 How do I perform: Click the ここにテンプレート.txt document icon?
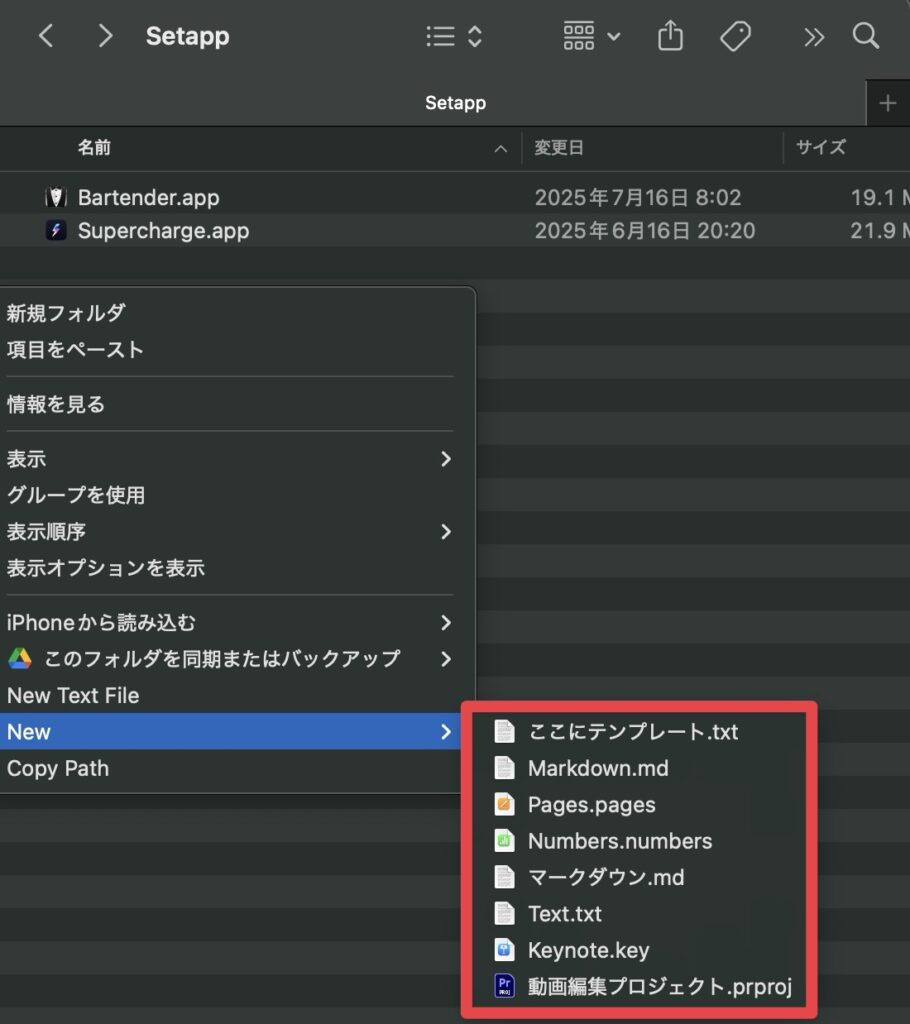(504, 731)
